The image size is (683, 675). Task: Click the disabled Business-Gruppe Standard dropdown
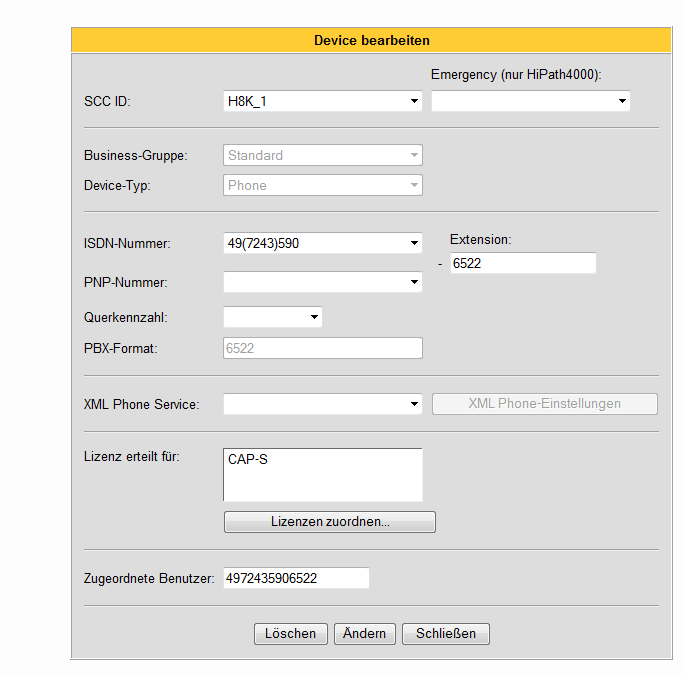323,155
